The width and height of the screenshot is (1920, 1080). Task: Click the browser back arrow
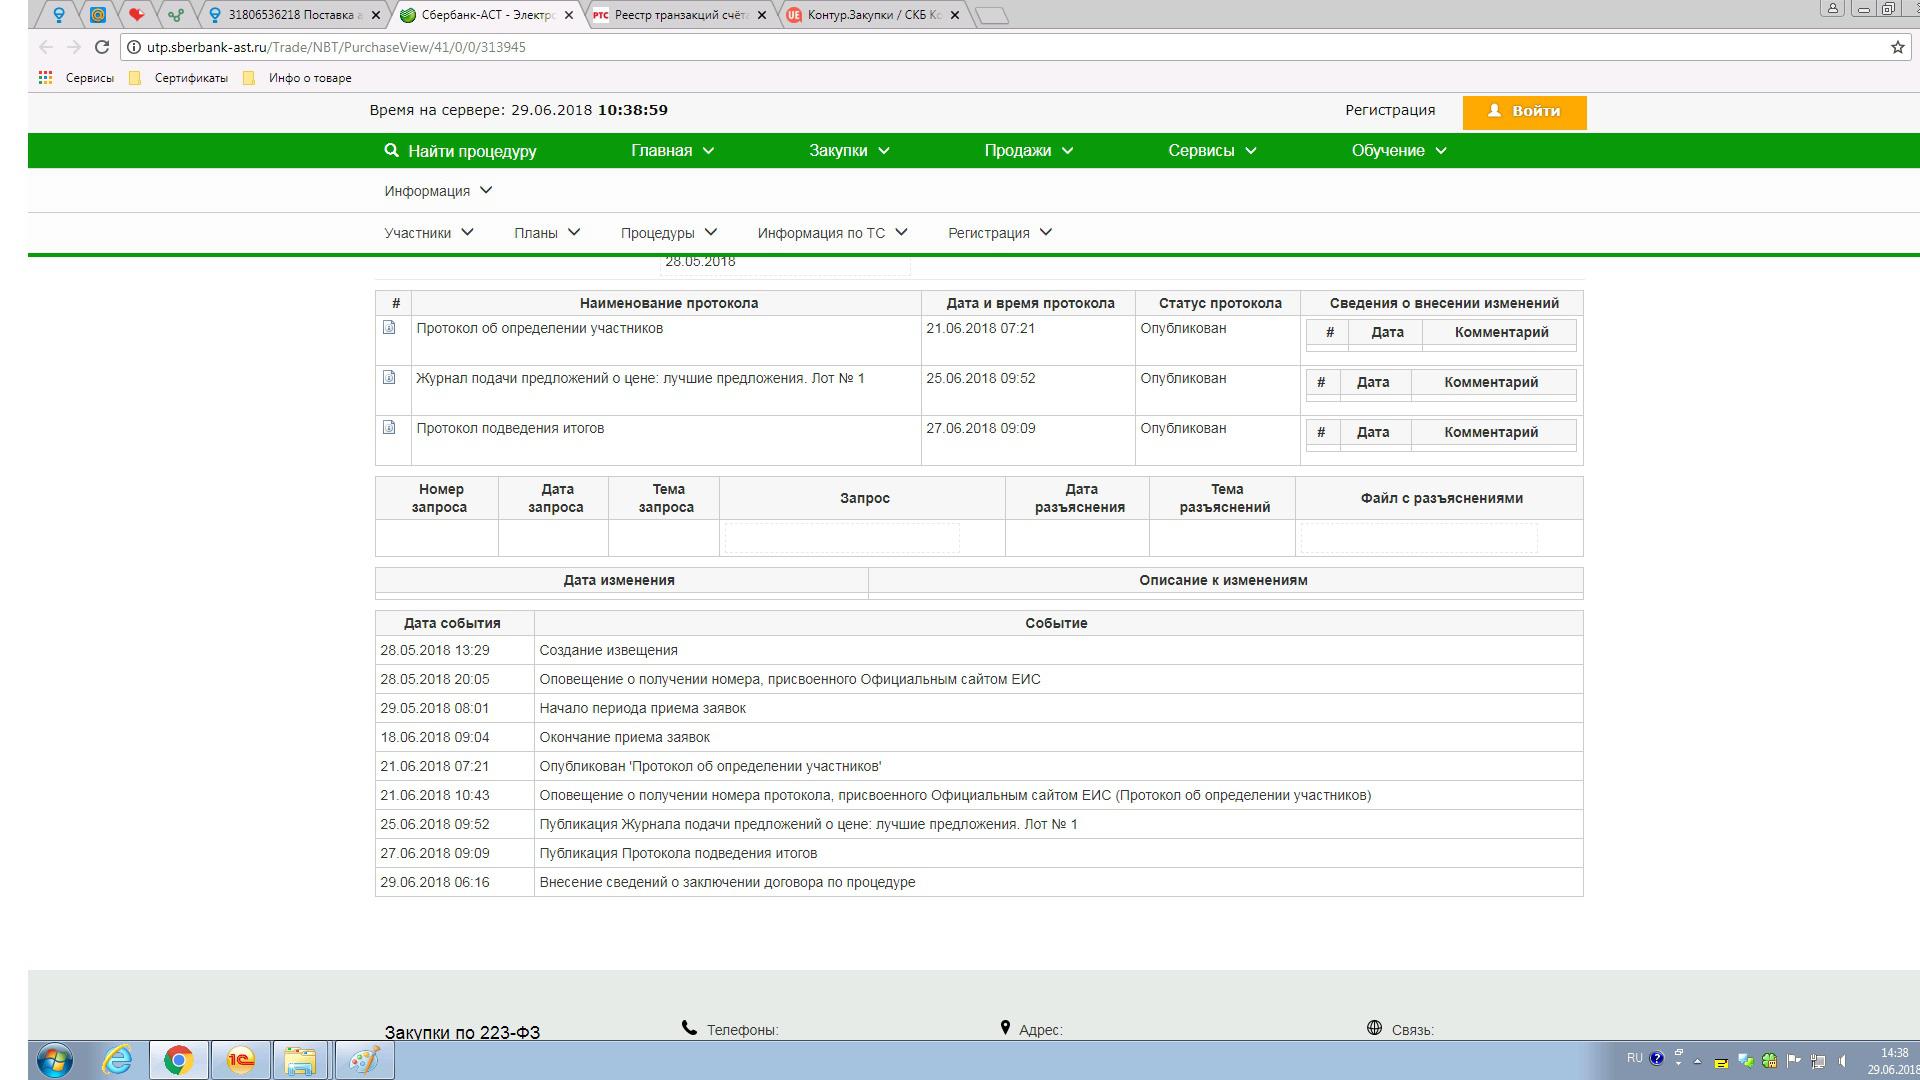(46, 47)
